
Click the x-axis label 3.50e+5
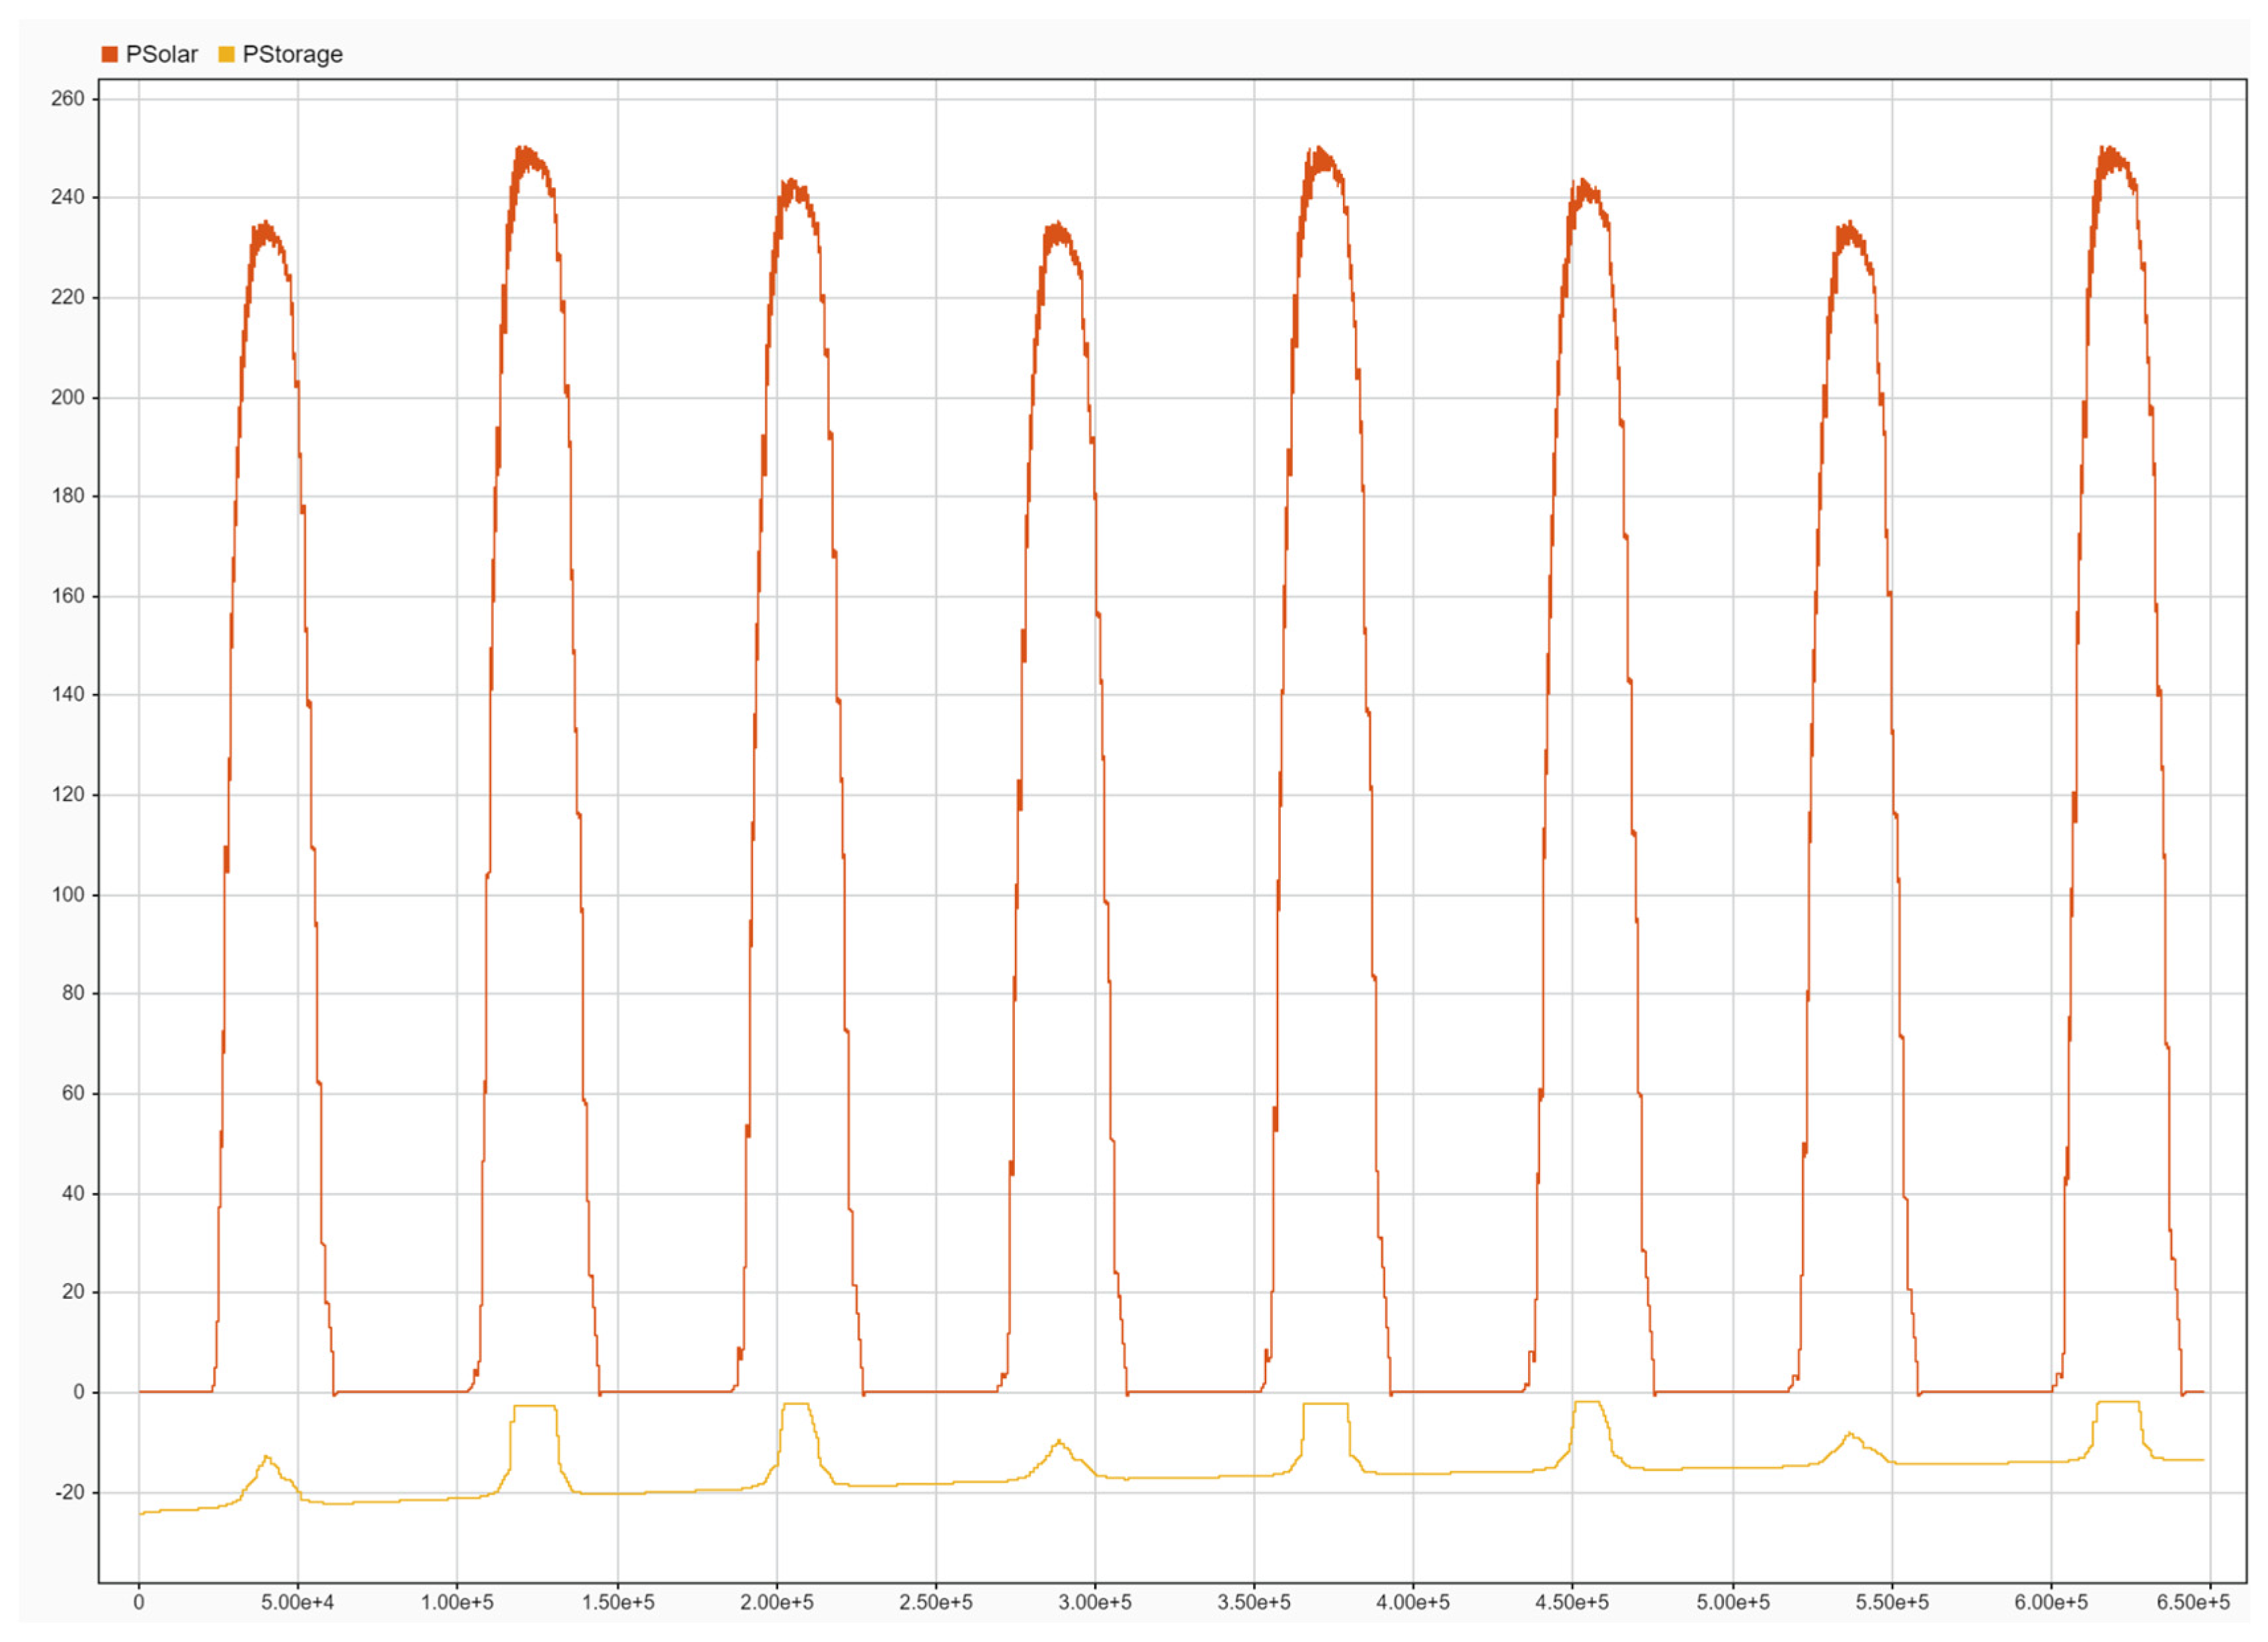tap(1254, 1602)
